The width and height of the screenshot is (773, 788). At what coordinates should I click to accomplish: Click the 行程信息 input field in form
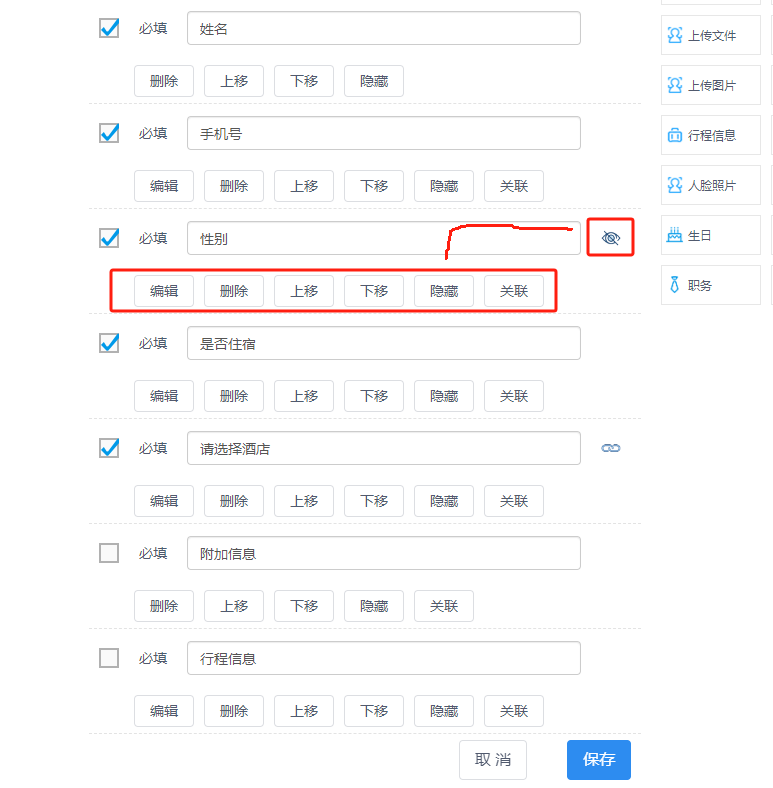[384, 658]
